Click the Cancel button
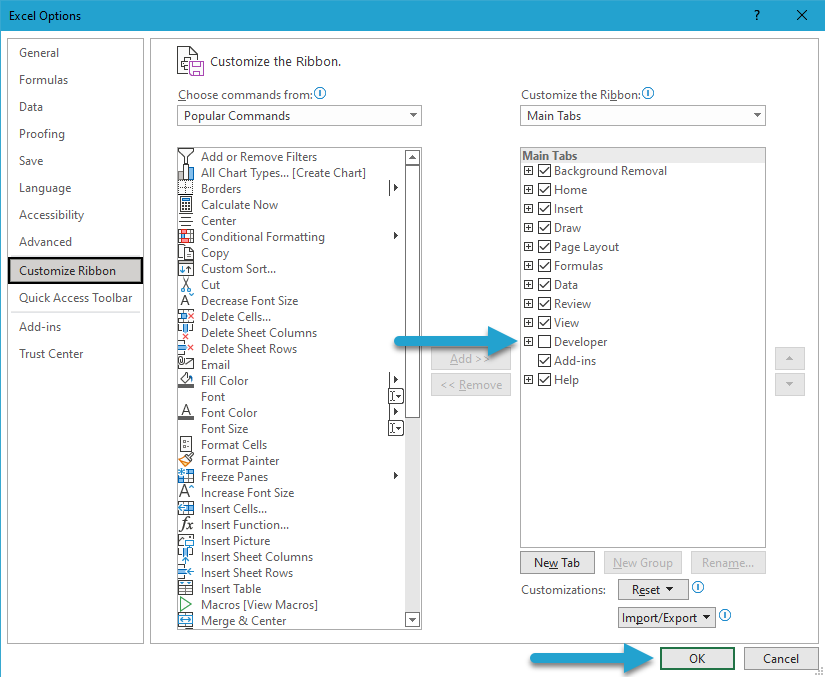 781,659
